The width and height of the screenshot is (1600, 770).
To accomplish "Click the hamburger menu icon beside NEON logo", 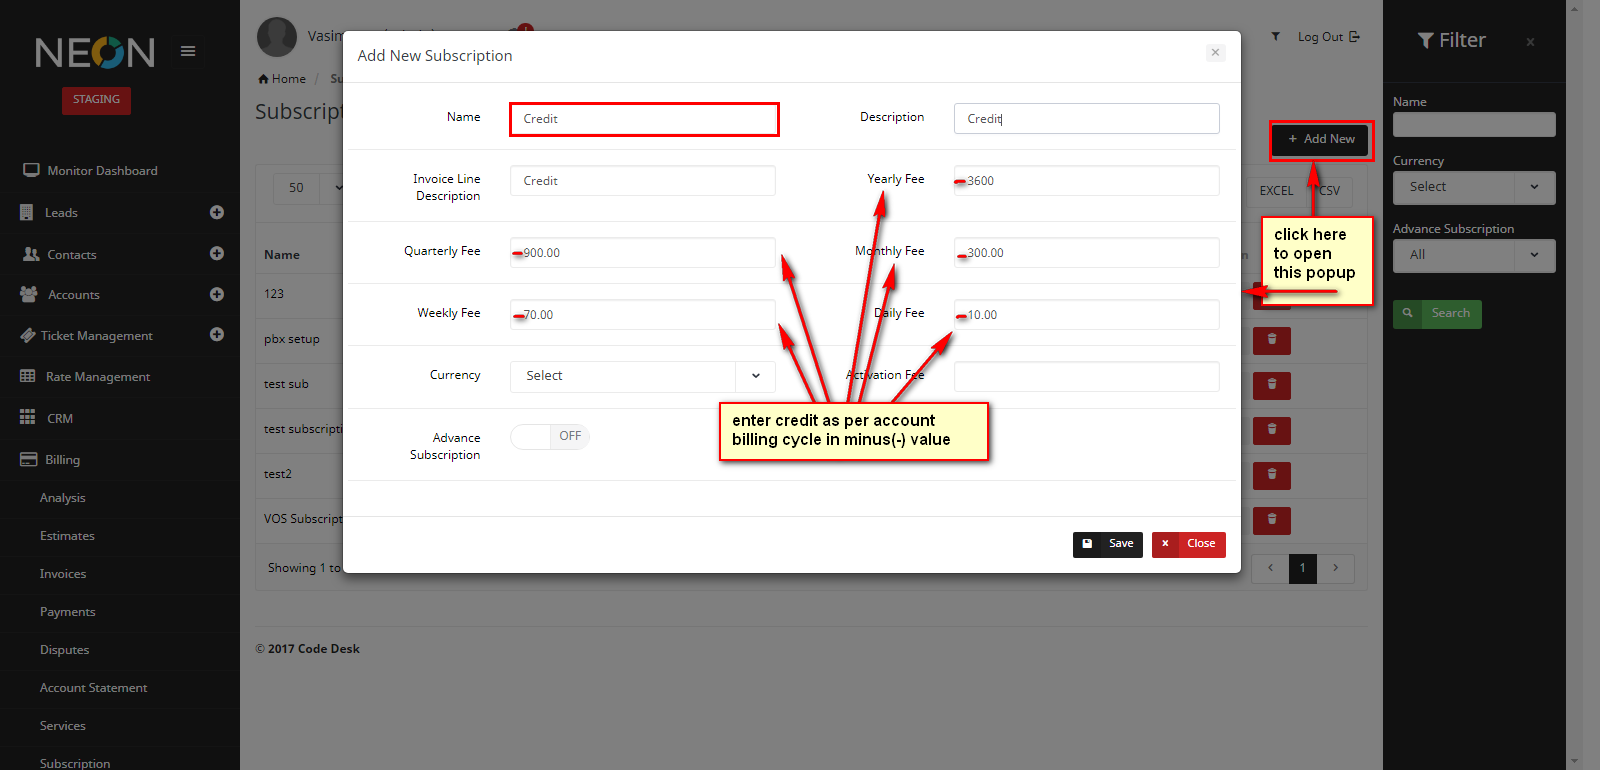I will [x=188, y=51].
